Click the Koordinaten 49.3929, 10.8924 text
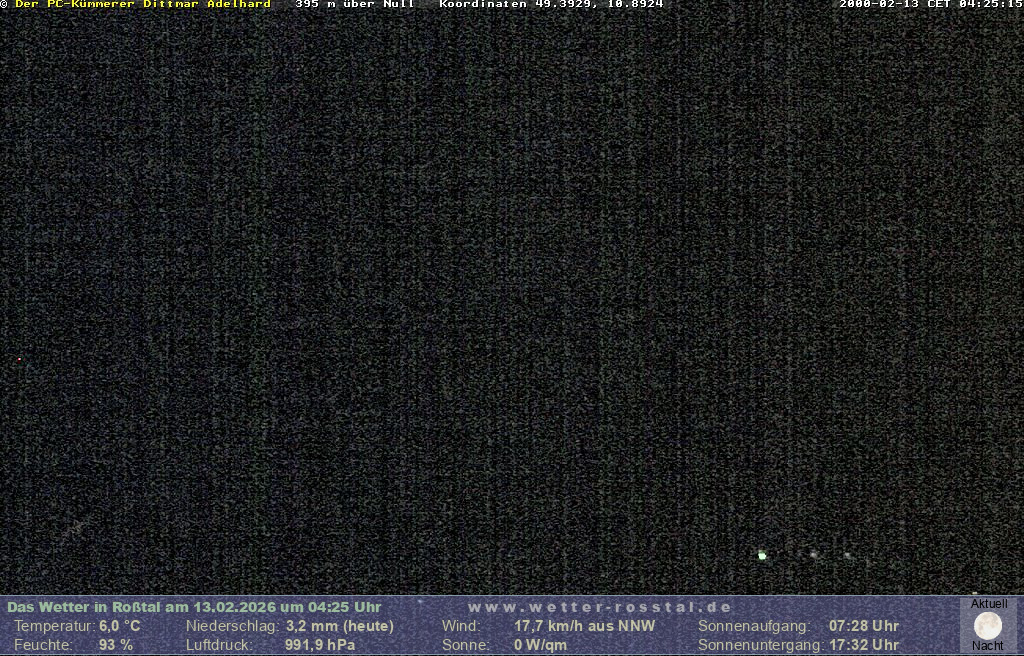Image resolution: width=1024 pixels, height=656 pixels. pos(551,5)
